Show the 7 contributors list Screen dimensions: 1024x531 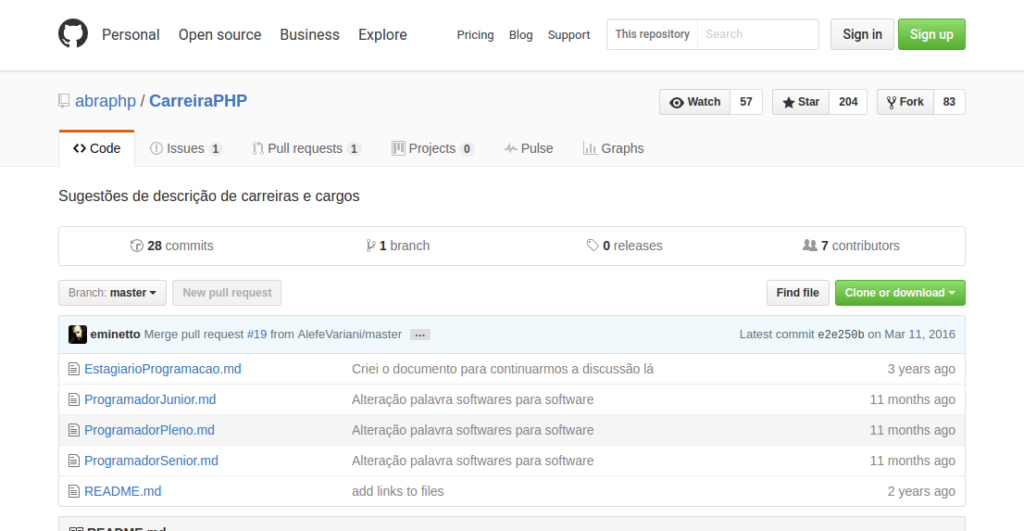pyautogui.click(x=851, y=246)
